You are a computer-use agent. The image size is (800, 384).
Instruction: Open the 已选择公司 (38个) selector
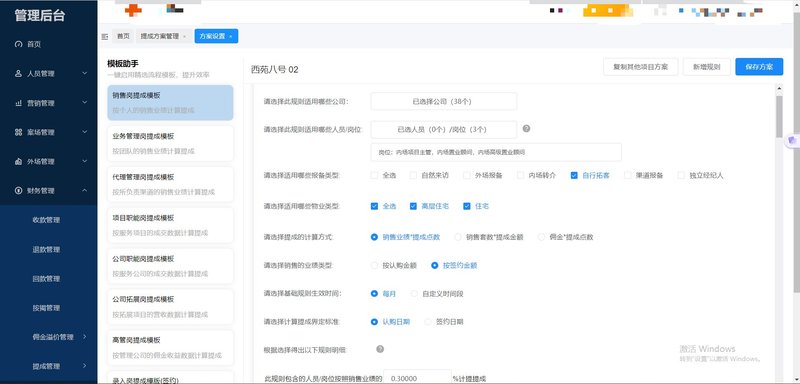443,101
